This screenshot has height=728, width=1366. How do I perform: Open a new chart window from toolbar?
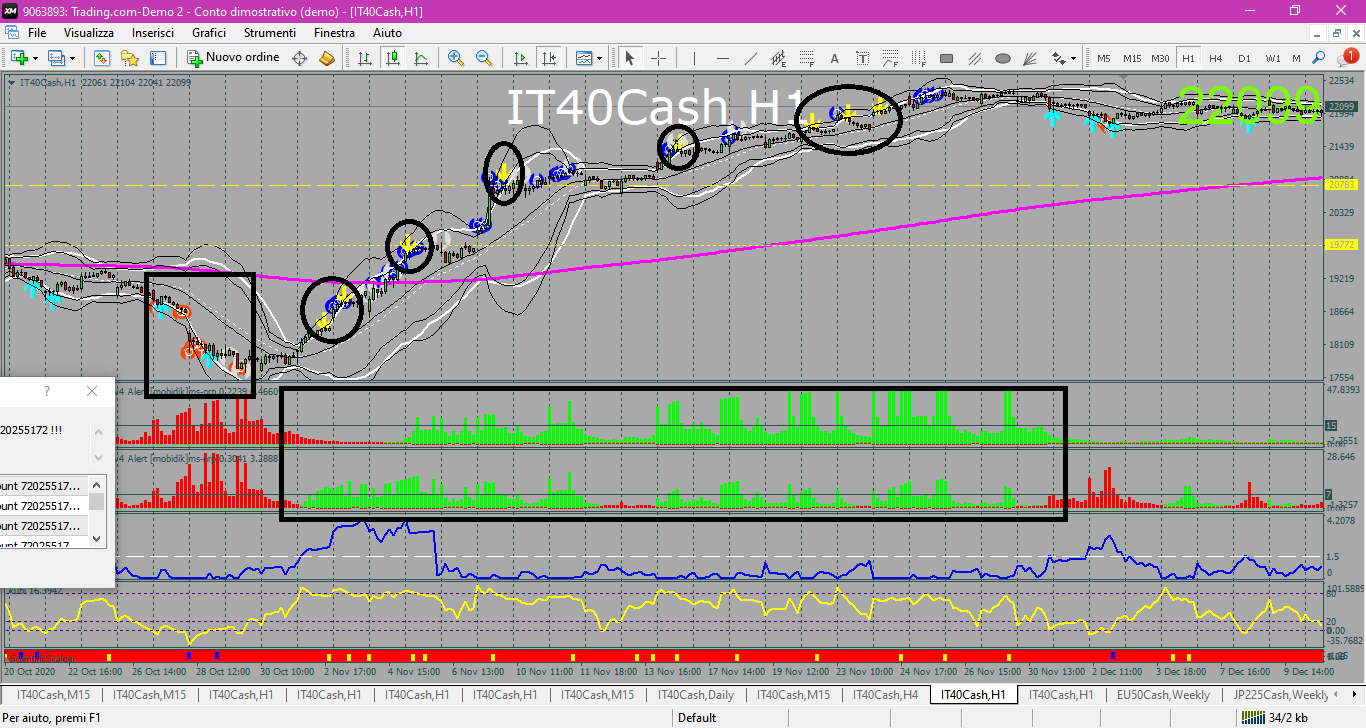click(19, 58)
